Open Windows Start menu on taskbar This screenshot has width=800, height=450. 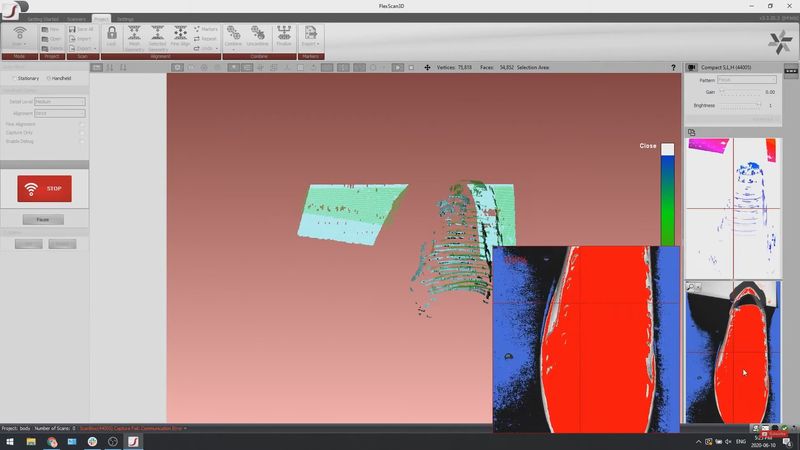click(x=10, y=441)
